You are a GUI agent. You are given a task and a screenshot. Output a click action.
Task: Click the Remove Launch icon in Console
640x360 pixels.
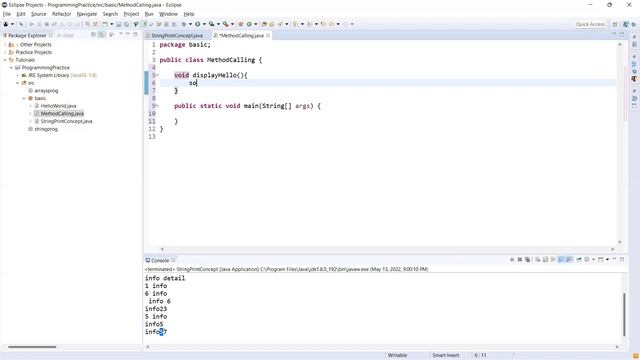[520, 259]
